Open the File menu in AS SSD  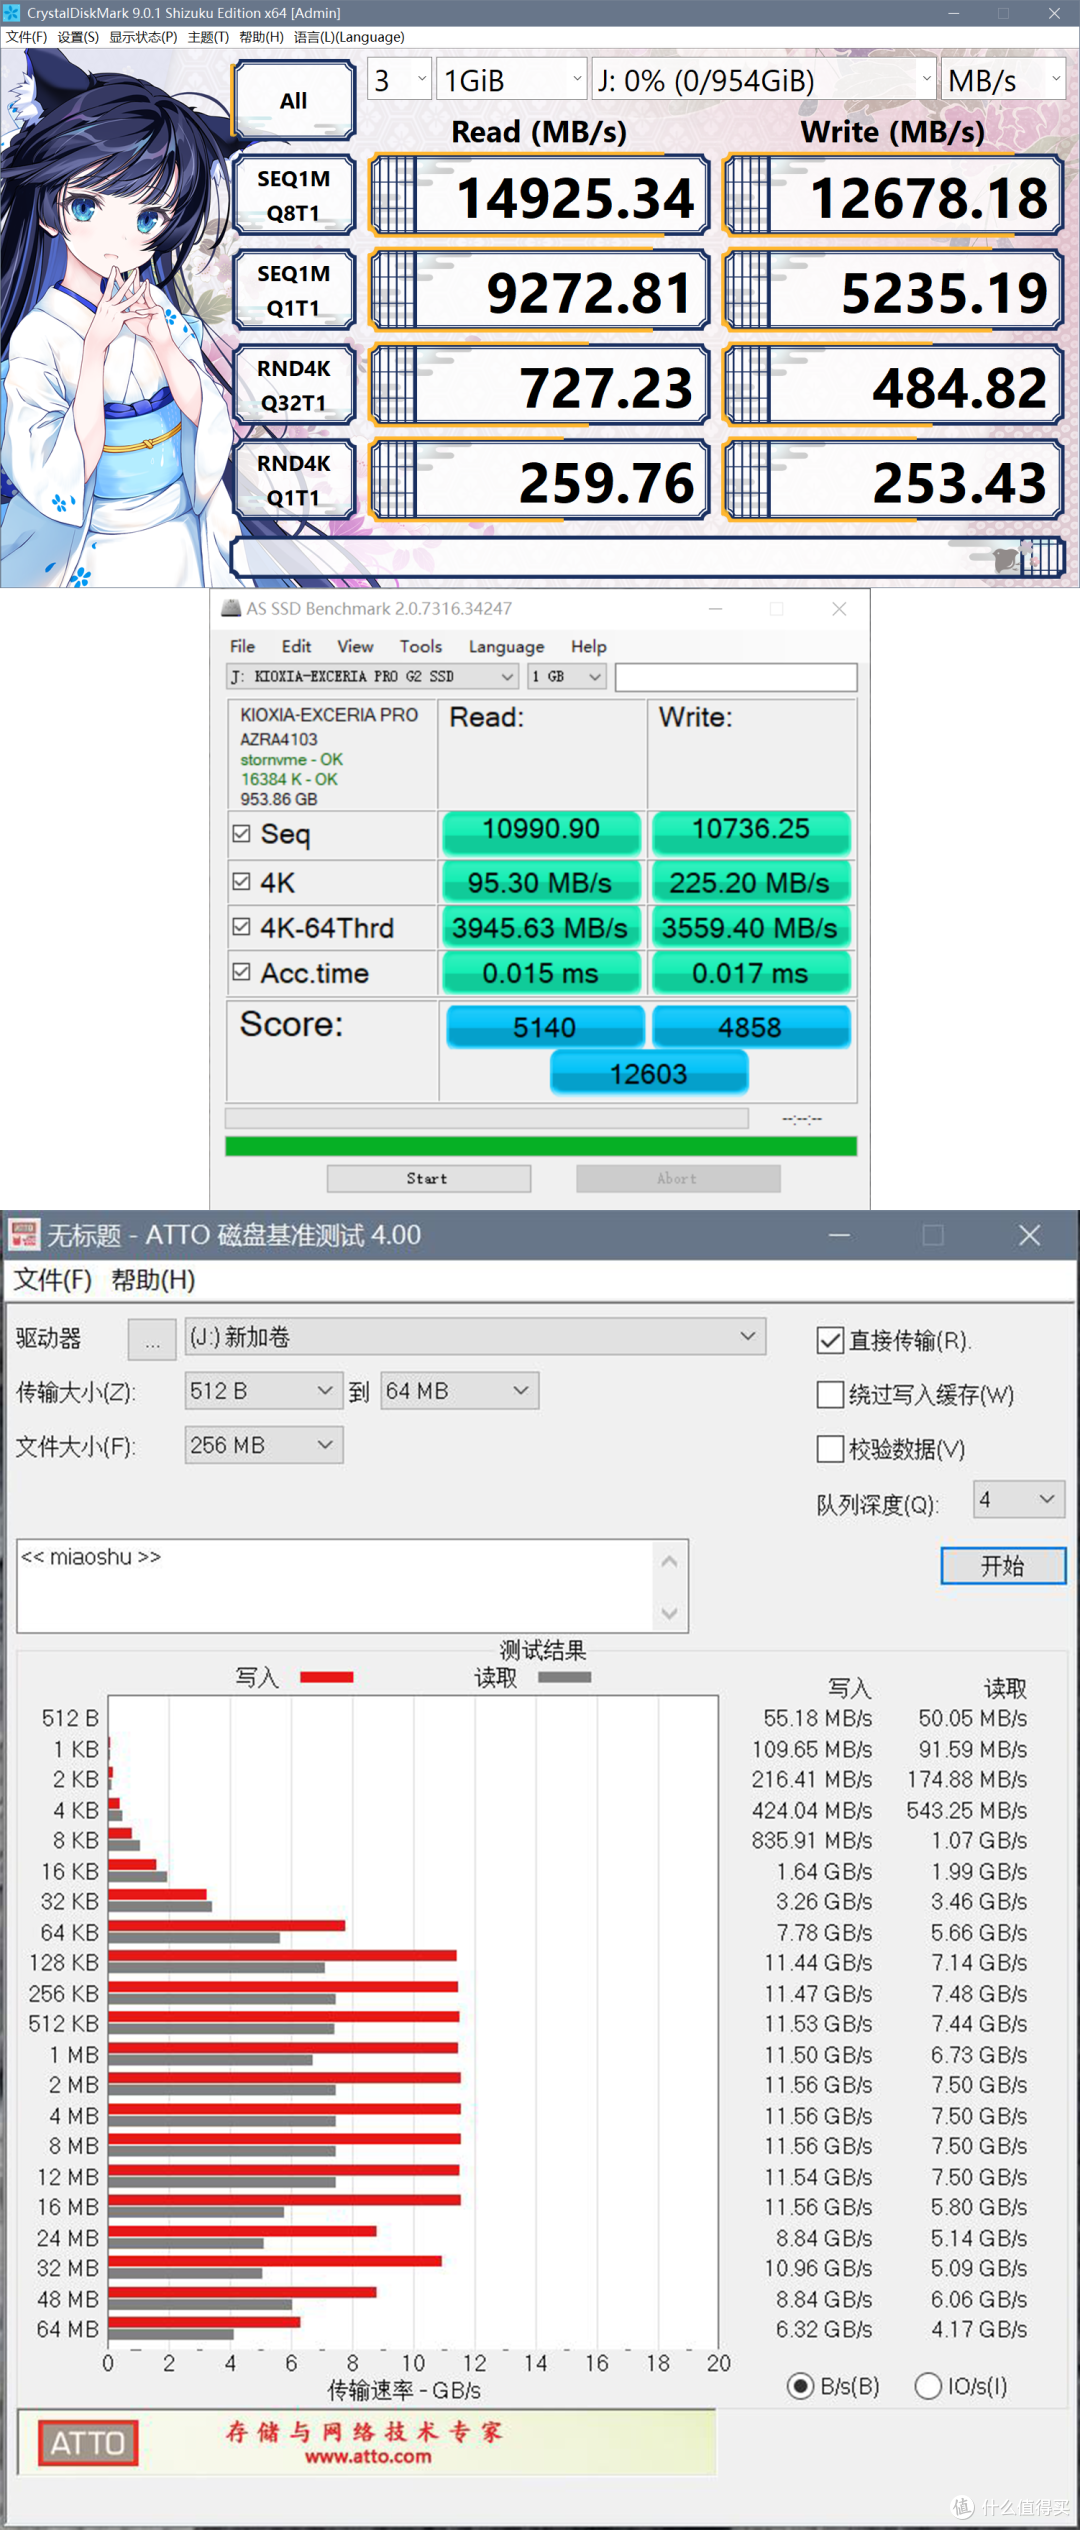(x=242, y=647)
